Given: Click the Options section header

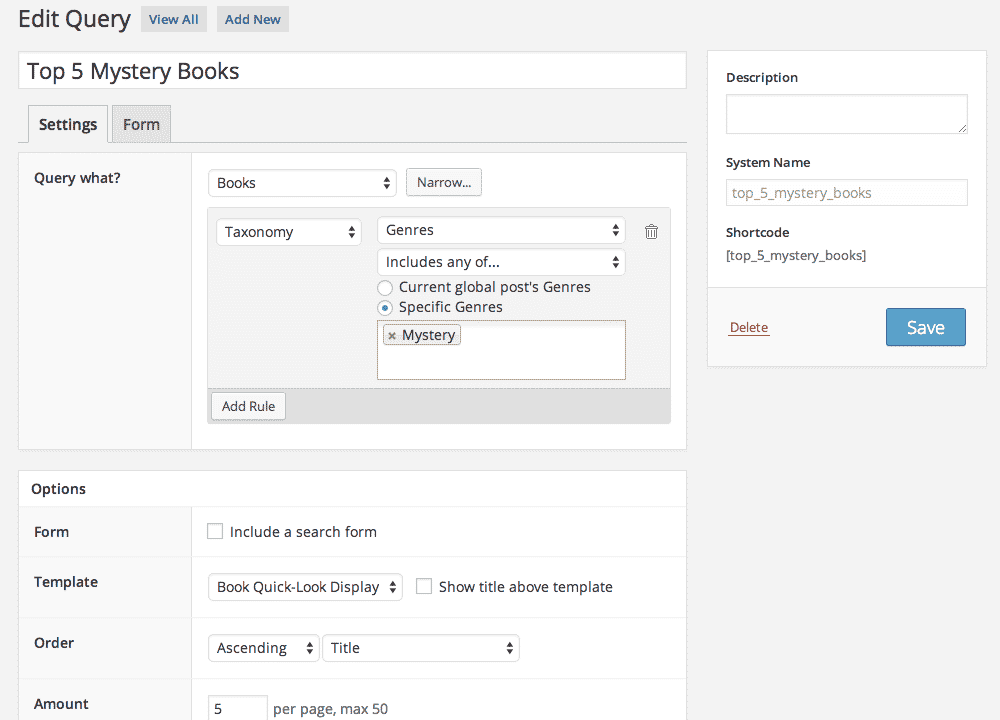Looking at the screenshot, I should tap(59, 489).
